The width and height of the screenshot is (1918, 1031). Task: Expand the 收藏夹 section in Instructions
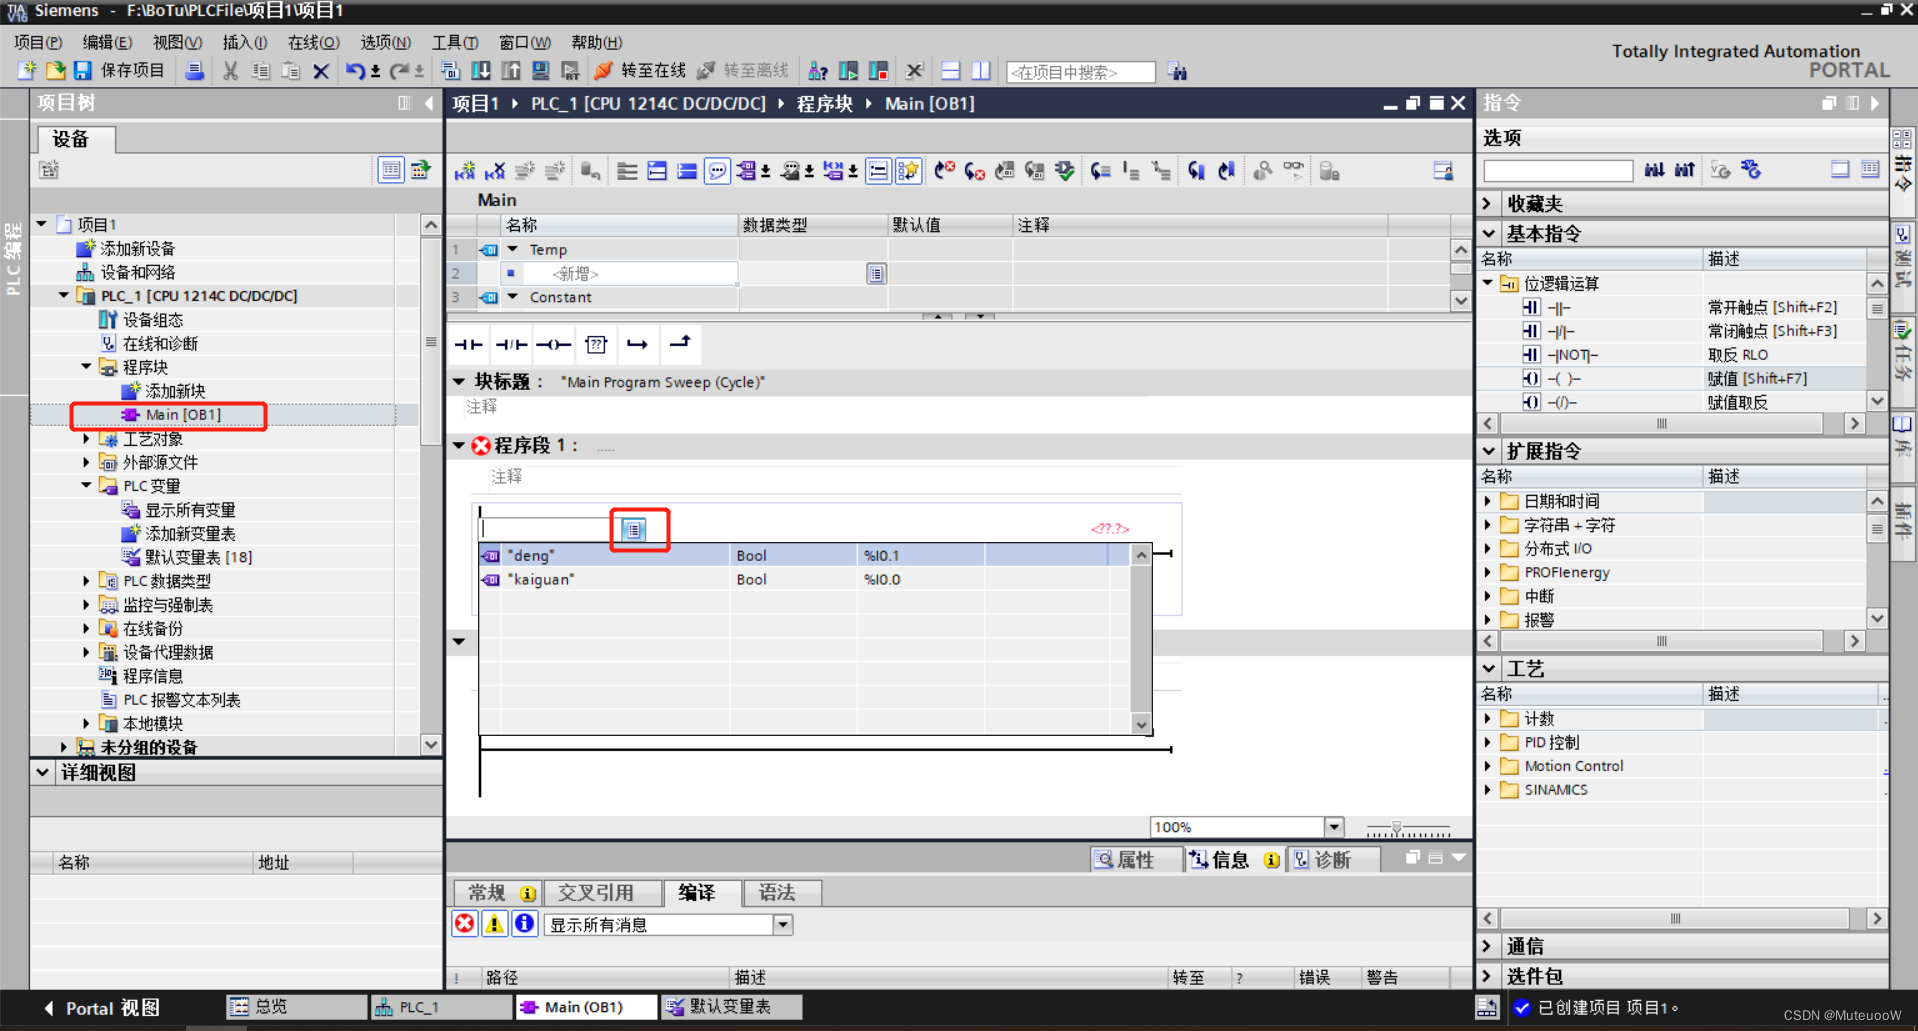point(1488,204)
